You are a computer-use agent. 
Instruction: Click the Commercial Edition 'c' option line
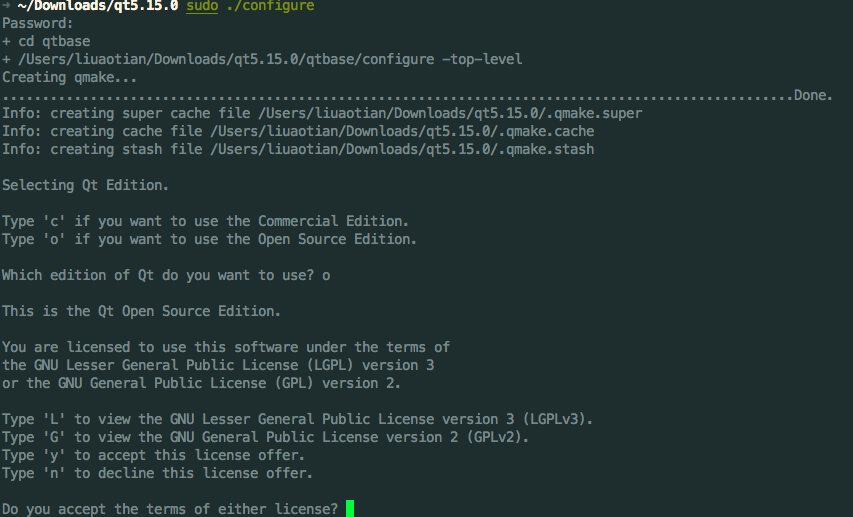tap(206, 221)
